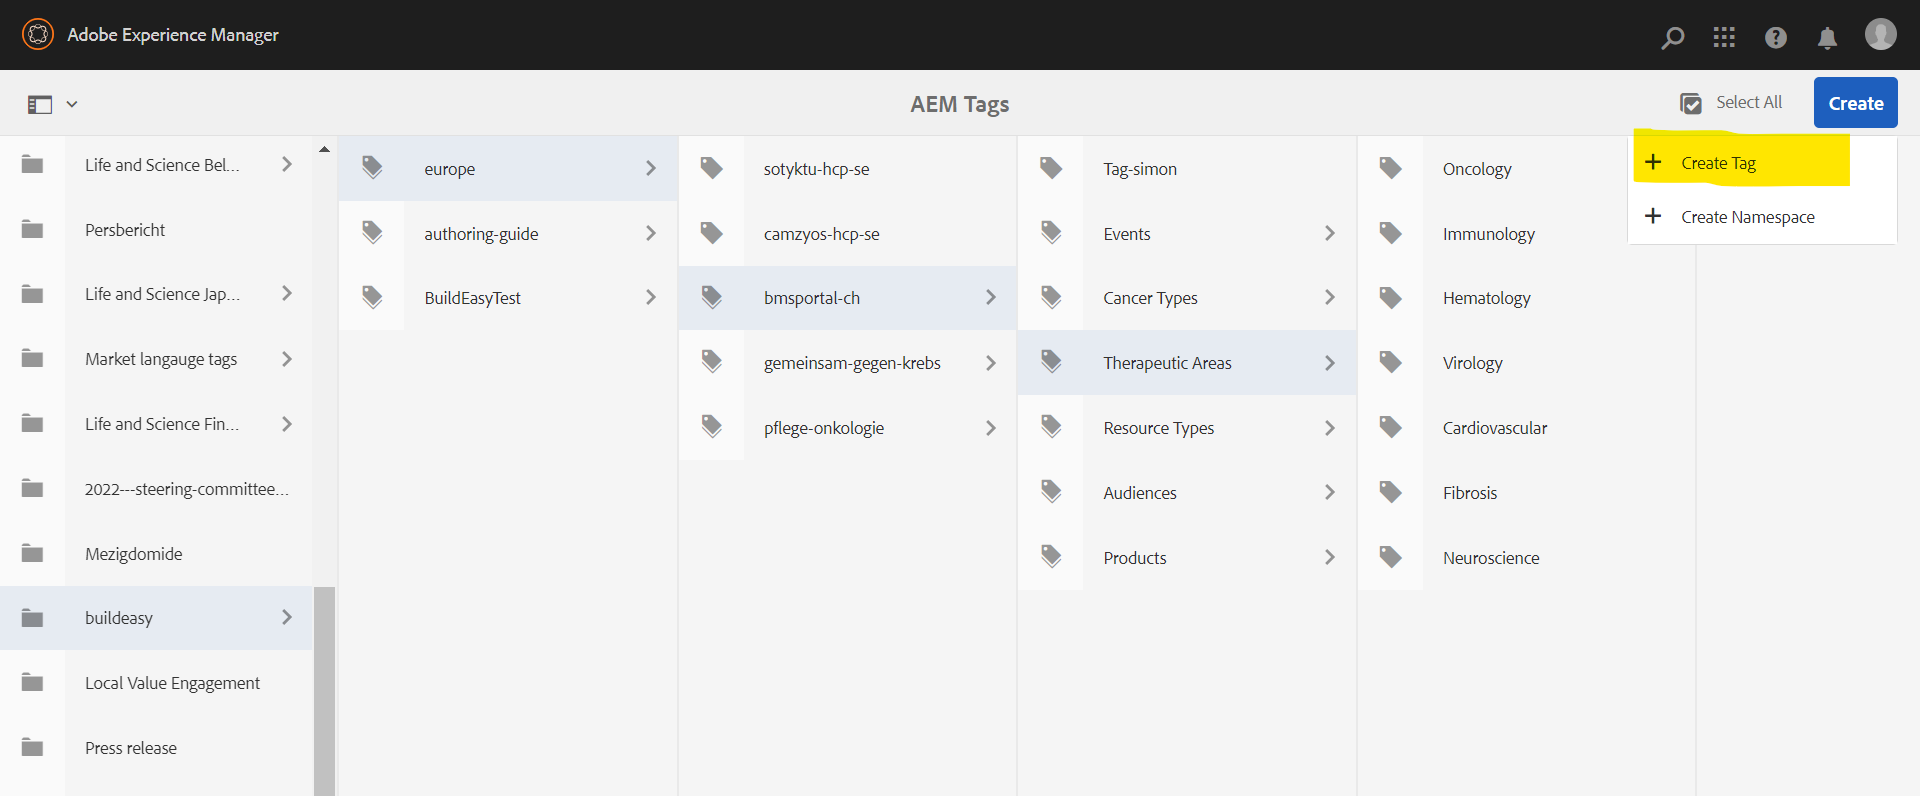1920x796 pixels.
Task: Click the folder icon for Persbericht
Action: (33, 229)
